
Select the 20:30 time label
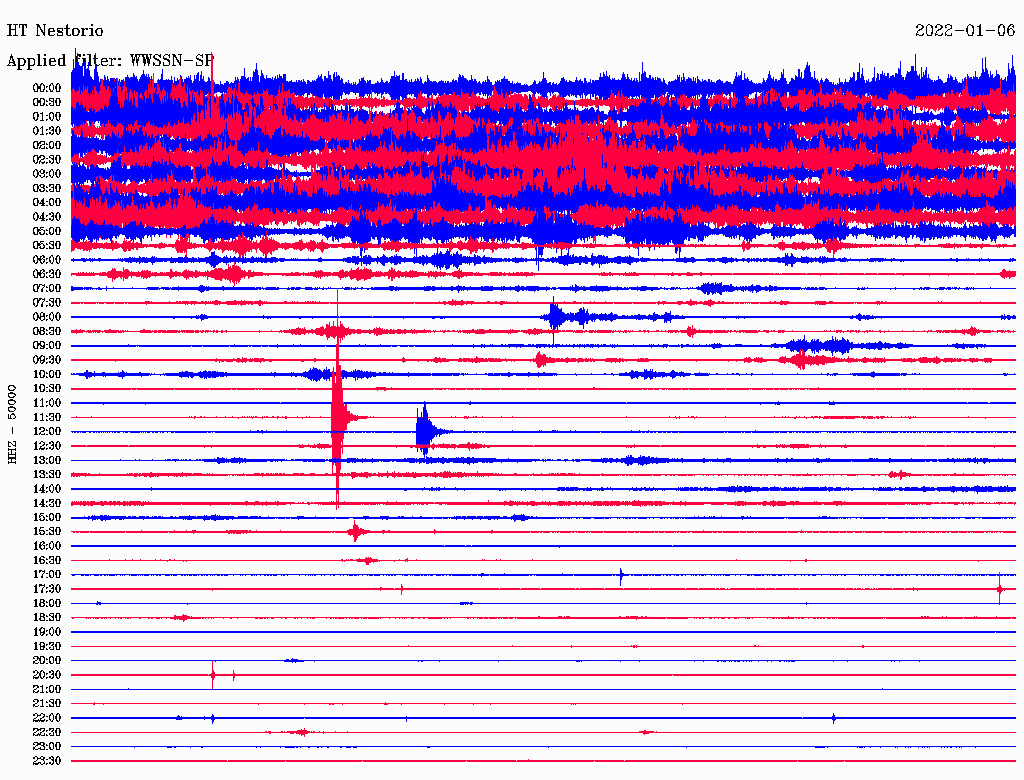[47, 675]
